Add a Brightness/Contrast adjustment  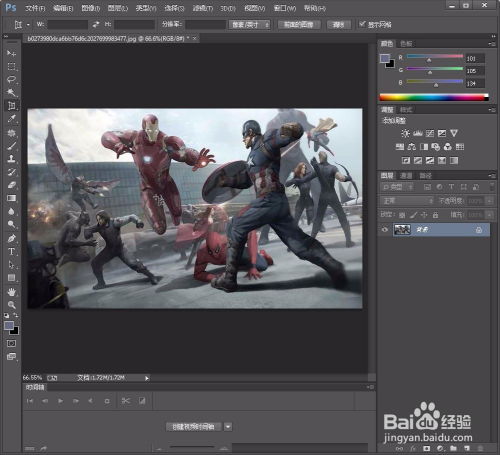tap(405, 134)
